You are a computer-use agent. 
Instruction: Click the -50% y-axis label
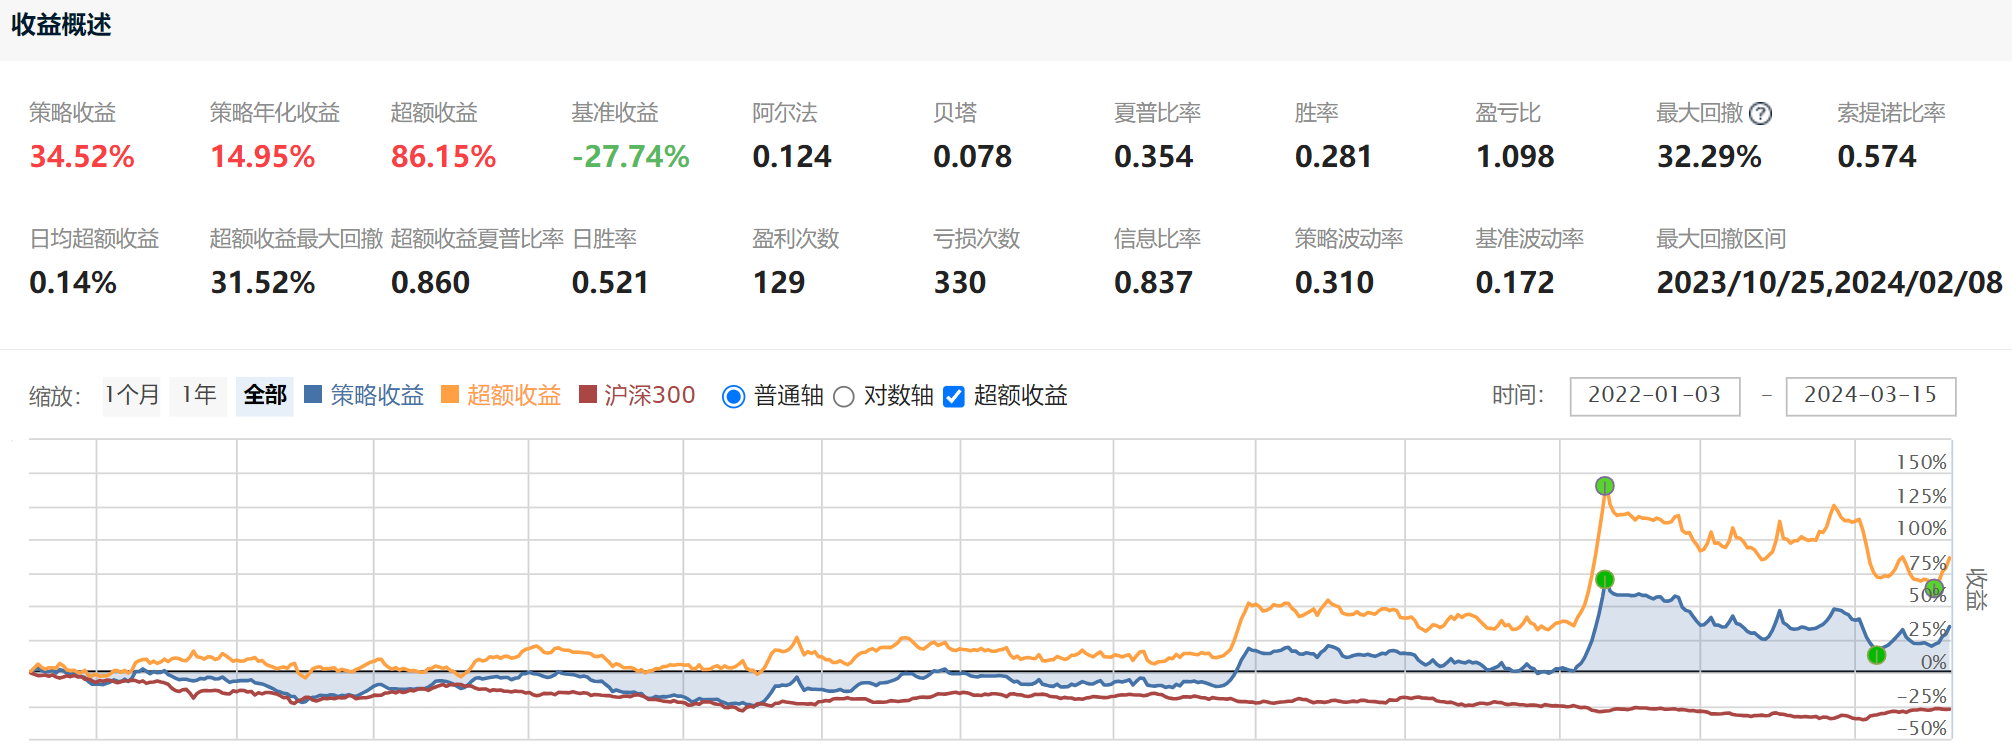tap(1922, 728)
